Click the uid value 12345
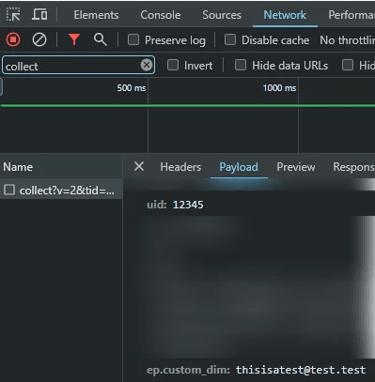Image resolution: width=375 pixels, height=382 pixels. 188,205
